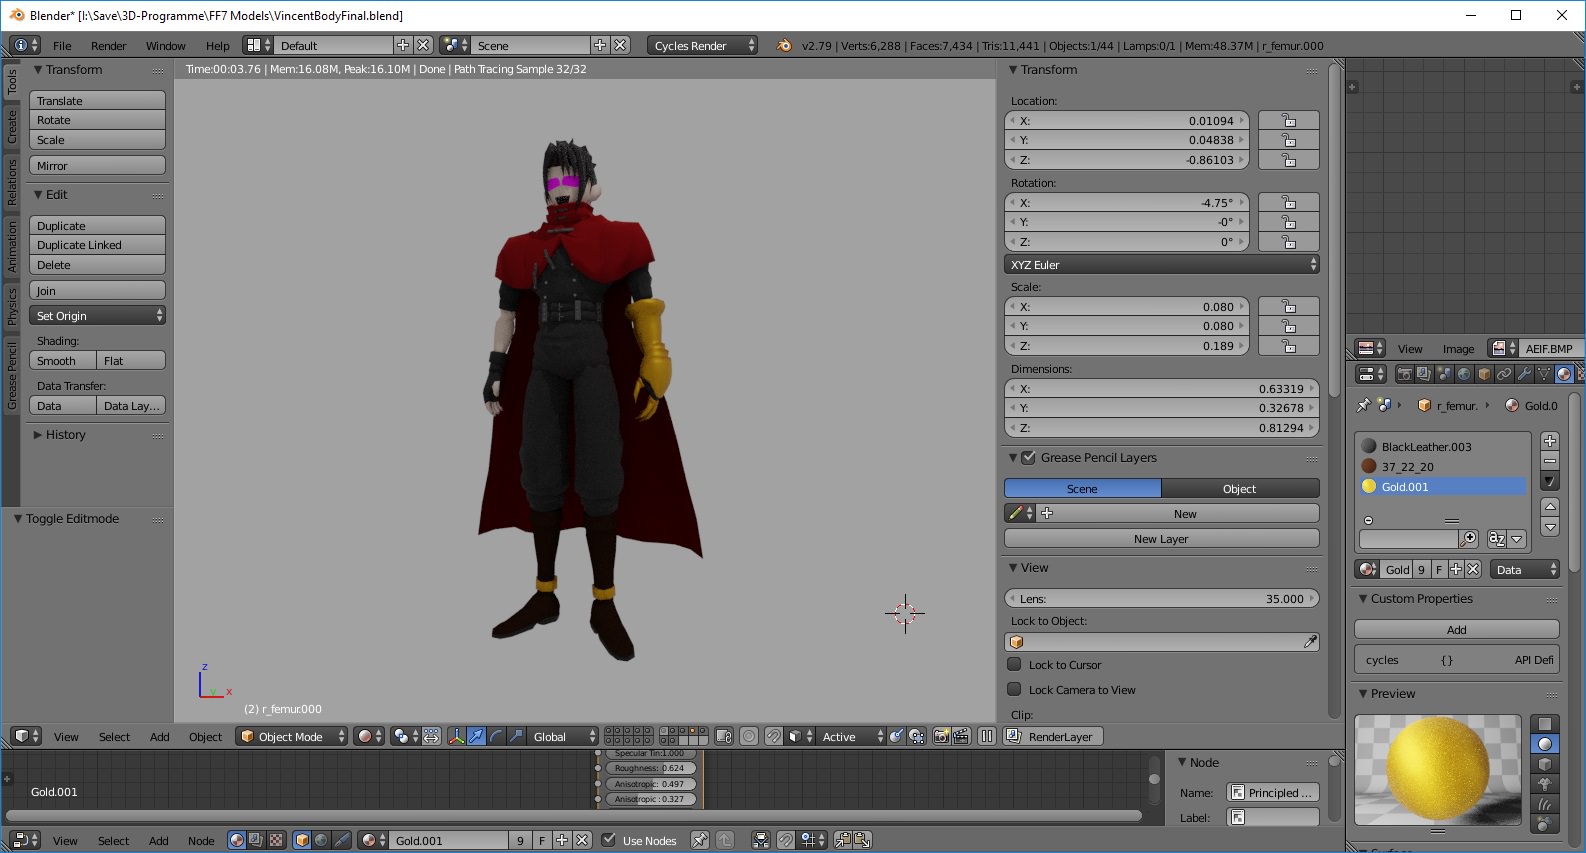Click the New Layer button
Image resolution: width=1586 pixels, height=853 pixels.
pyautogui.click(x=1162, y=539)
